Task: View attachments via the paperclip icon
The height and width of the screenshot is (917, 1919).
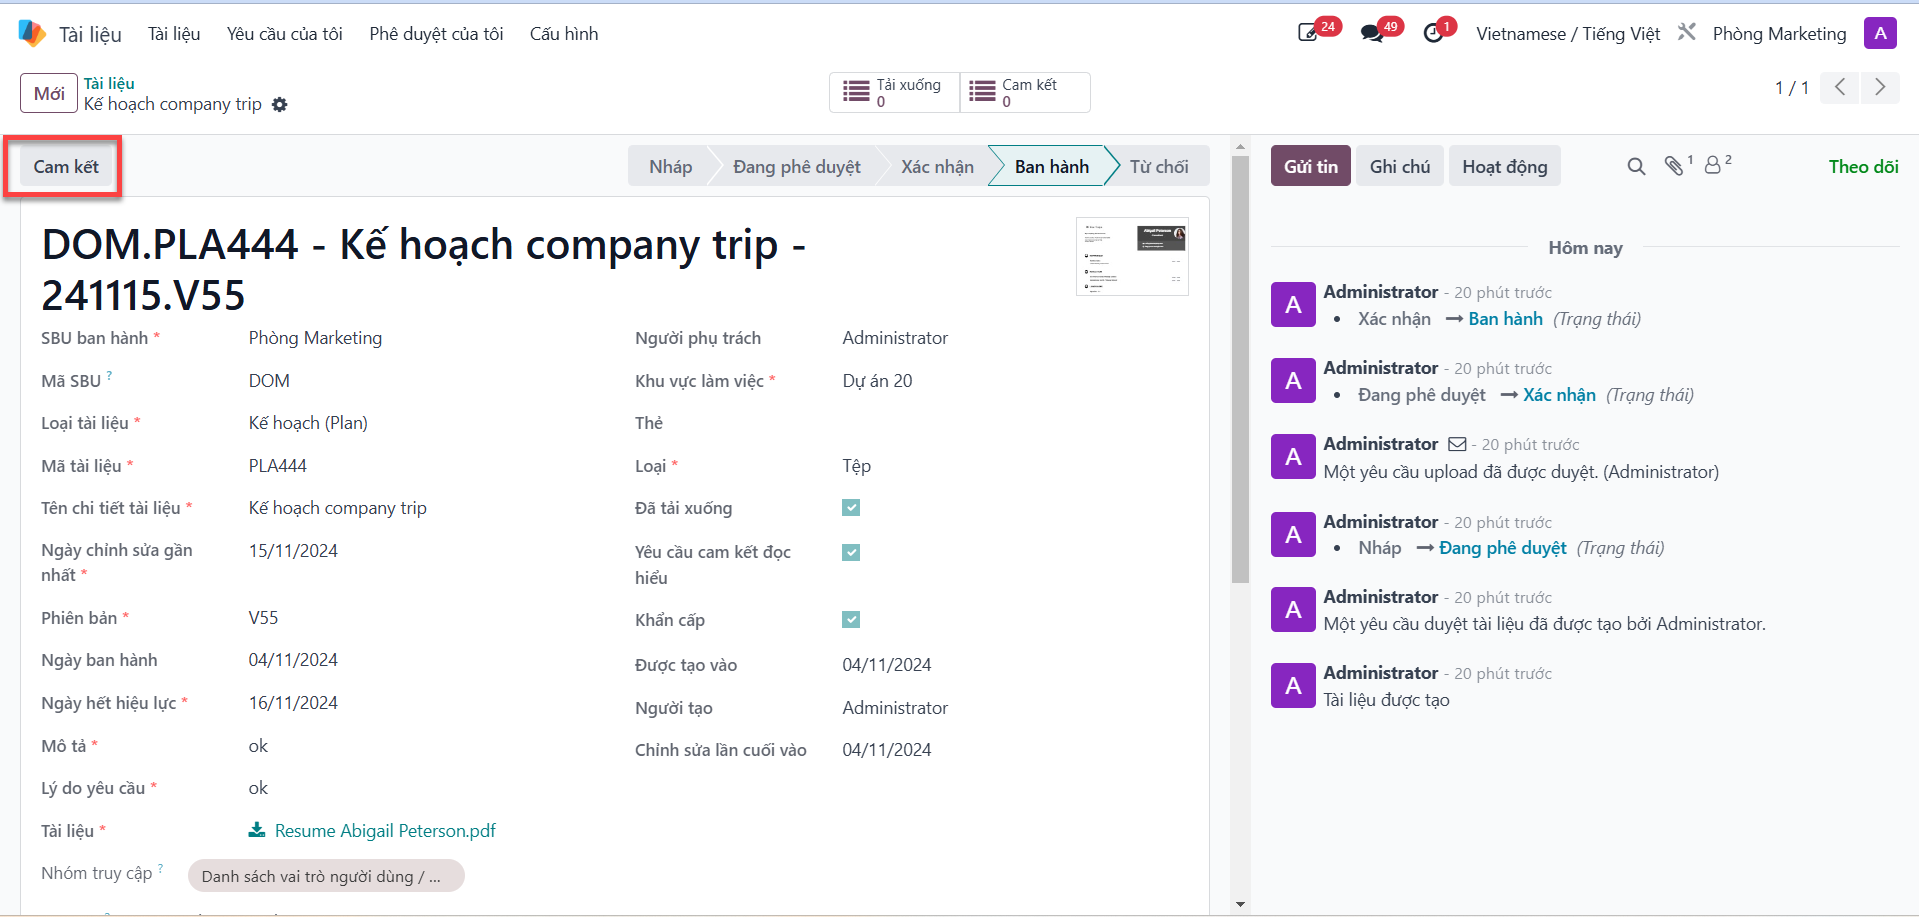Action: pos(1675,166)
